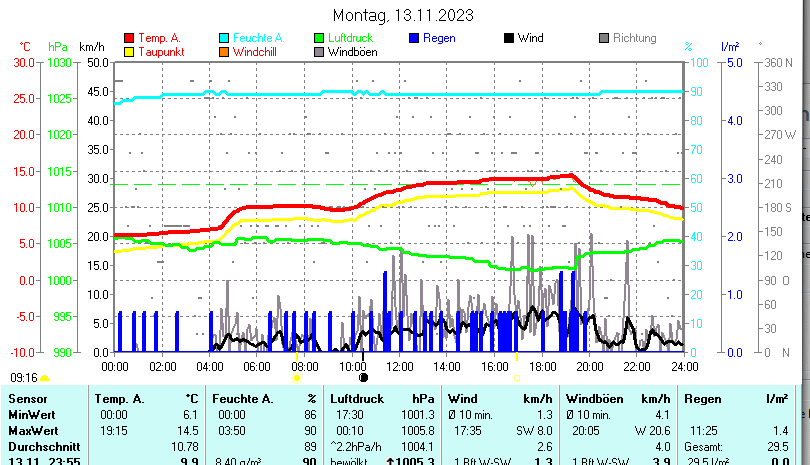810x465 pixels.
Task: Click the red °C axis unit label
Action: click(25, 47)
